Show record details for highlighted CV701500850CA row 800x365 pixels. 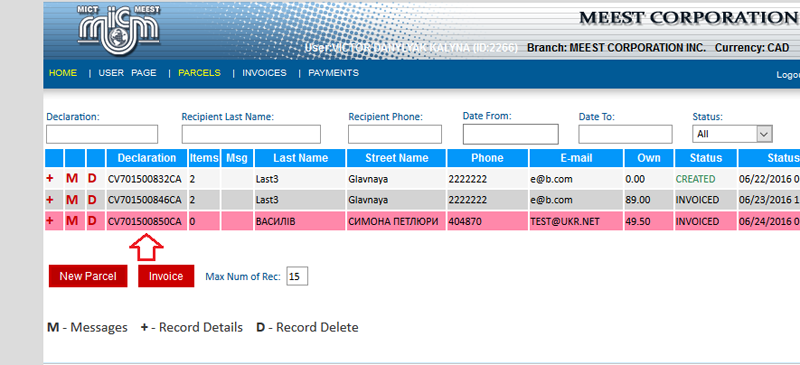[50, 221]
